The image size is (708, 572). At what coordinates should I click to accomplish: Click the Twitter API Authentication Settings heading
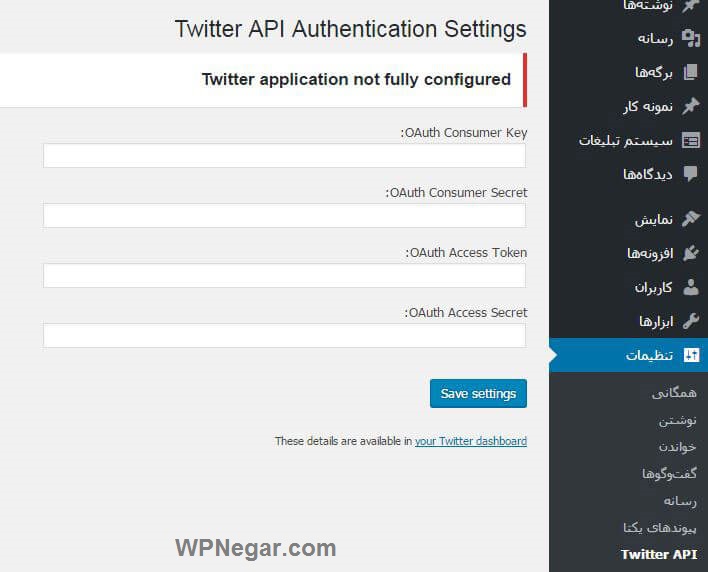click(350, 29)
